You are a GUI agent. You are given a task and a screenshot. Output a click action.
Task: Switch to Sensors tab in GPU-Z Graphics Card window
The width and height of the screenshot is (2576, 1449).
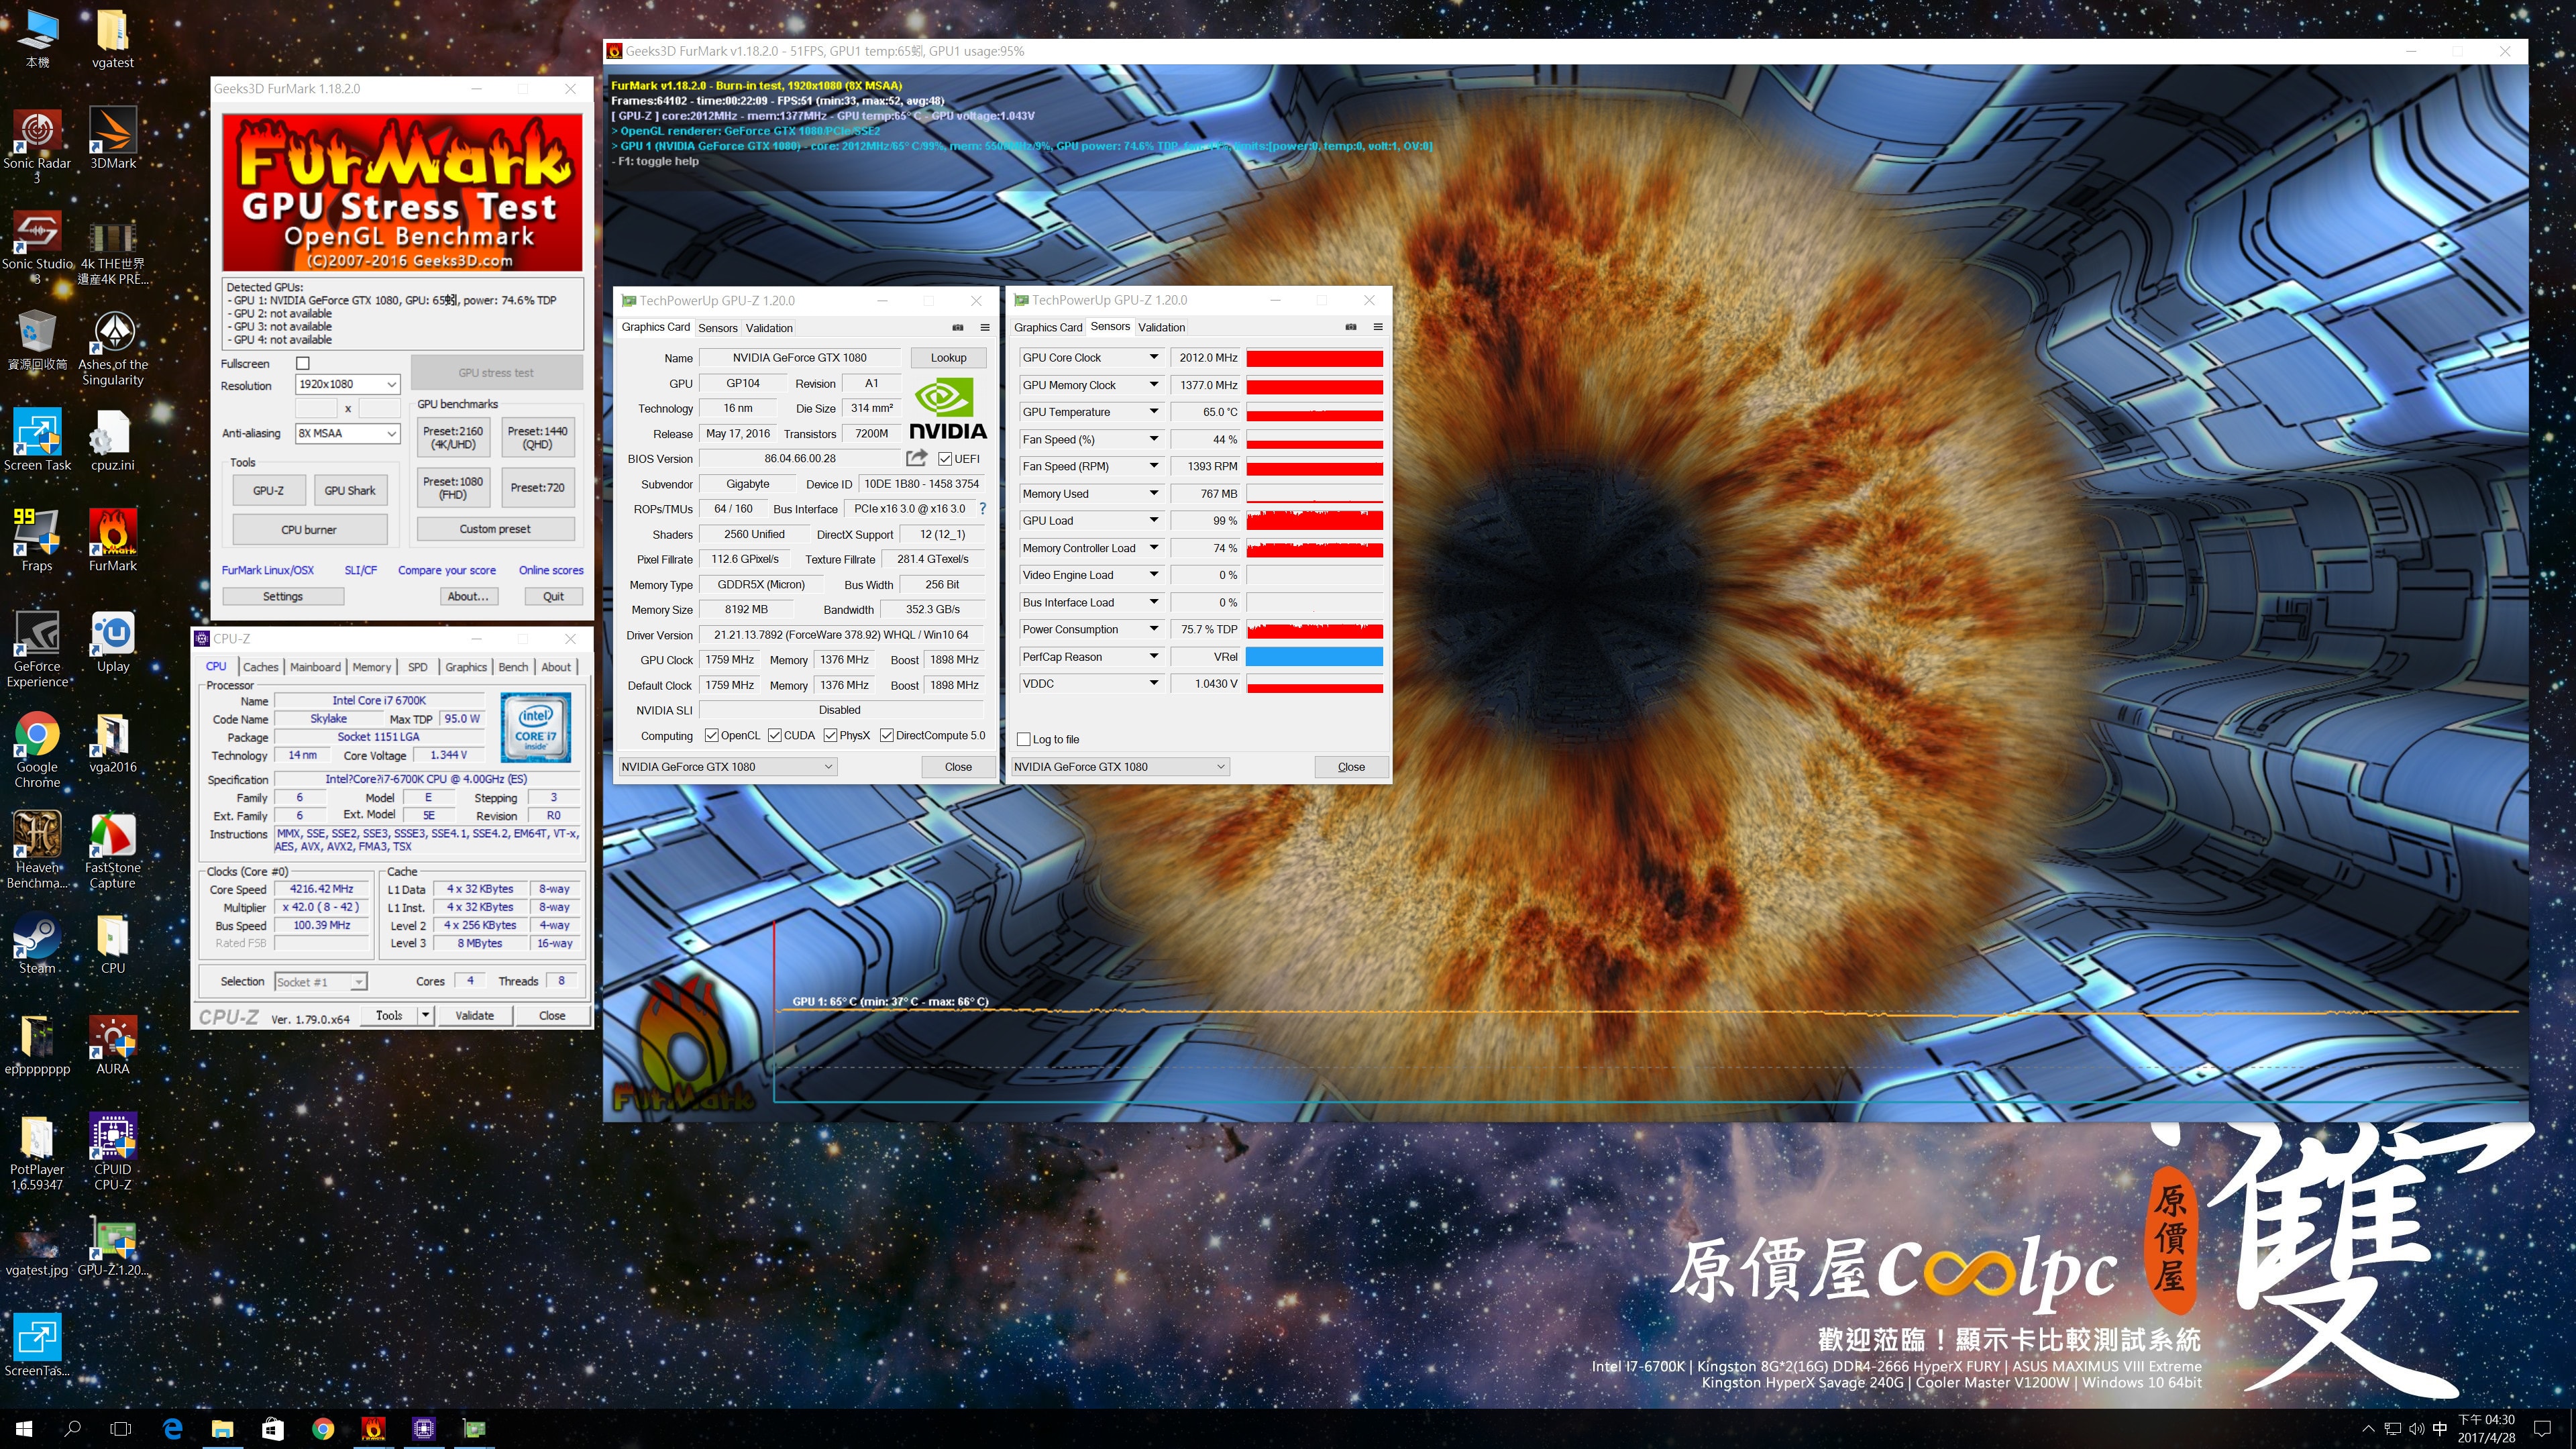tap(717, 328)
